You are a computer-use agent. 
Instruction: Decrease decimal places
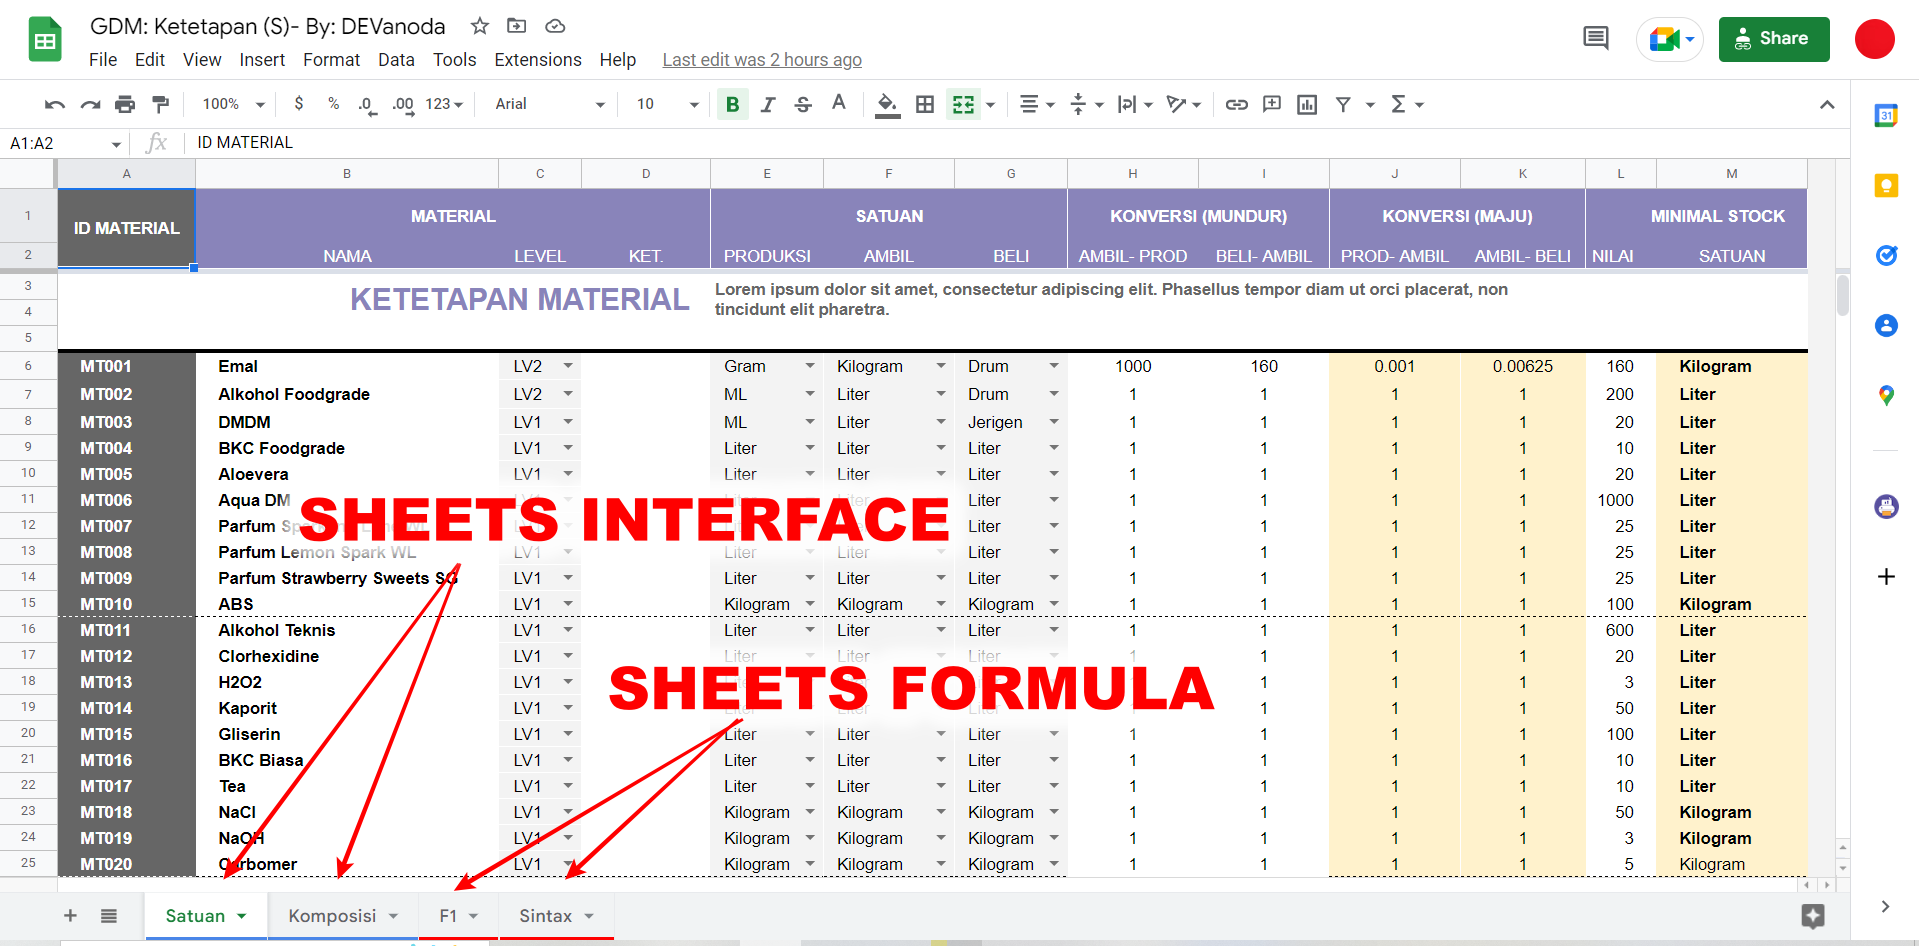tap(367, 105)
